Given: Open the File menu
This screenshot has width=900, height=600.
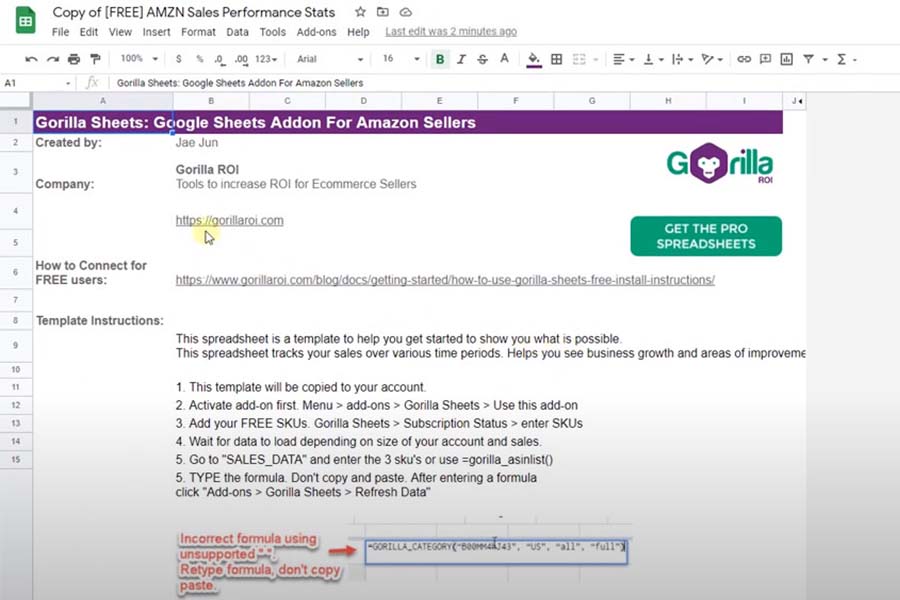Looking at the screenshot, I should click(60, 32).
